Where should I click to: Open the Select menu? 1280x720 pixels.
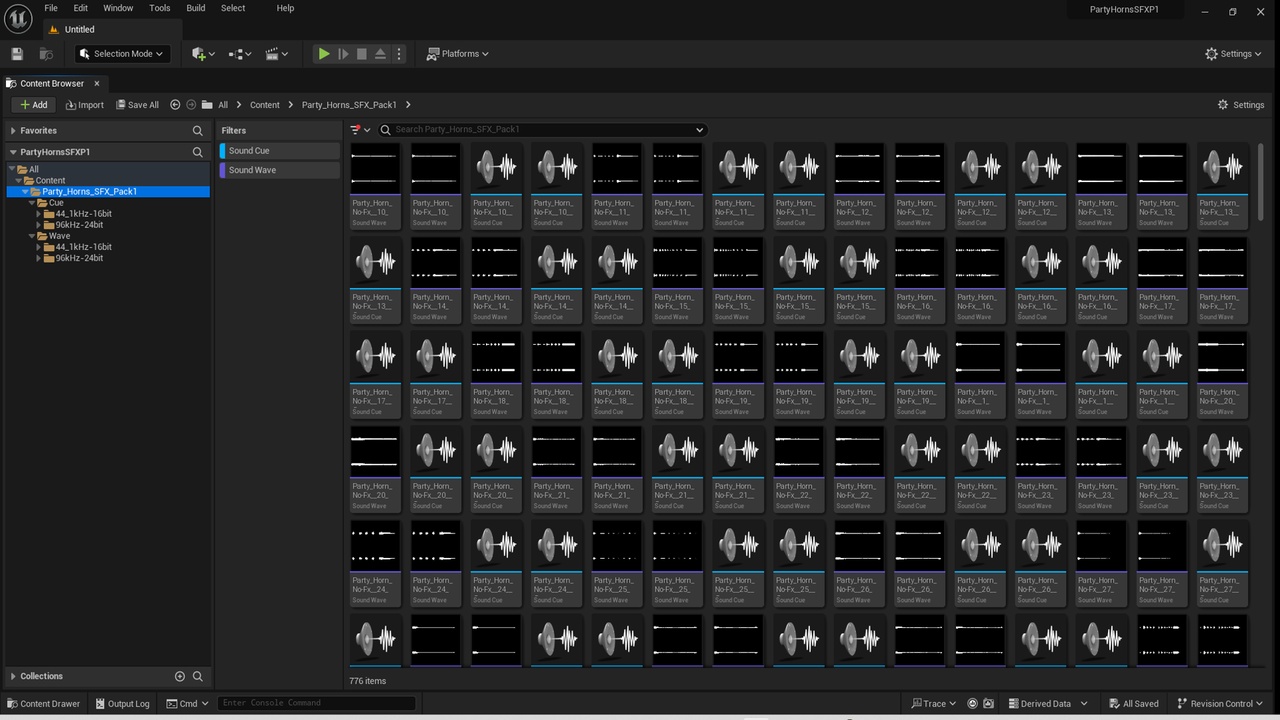233,8
